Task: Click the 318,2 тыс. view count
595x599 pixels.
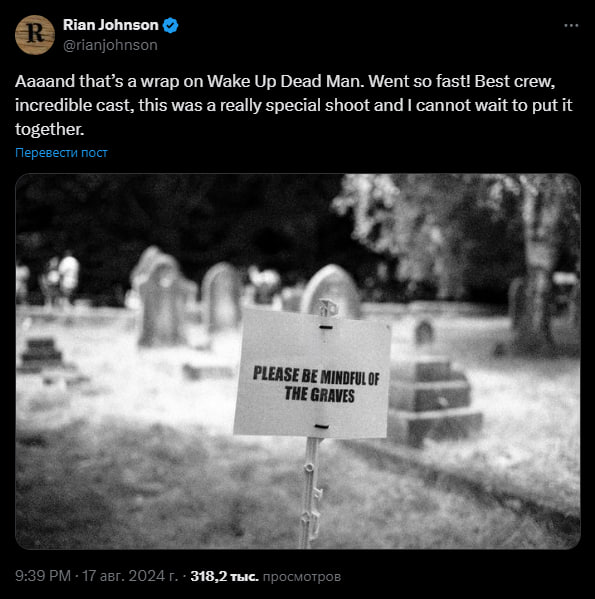Action: point(225,576)
